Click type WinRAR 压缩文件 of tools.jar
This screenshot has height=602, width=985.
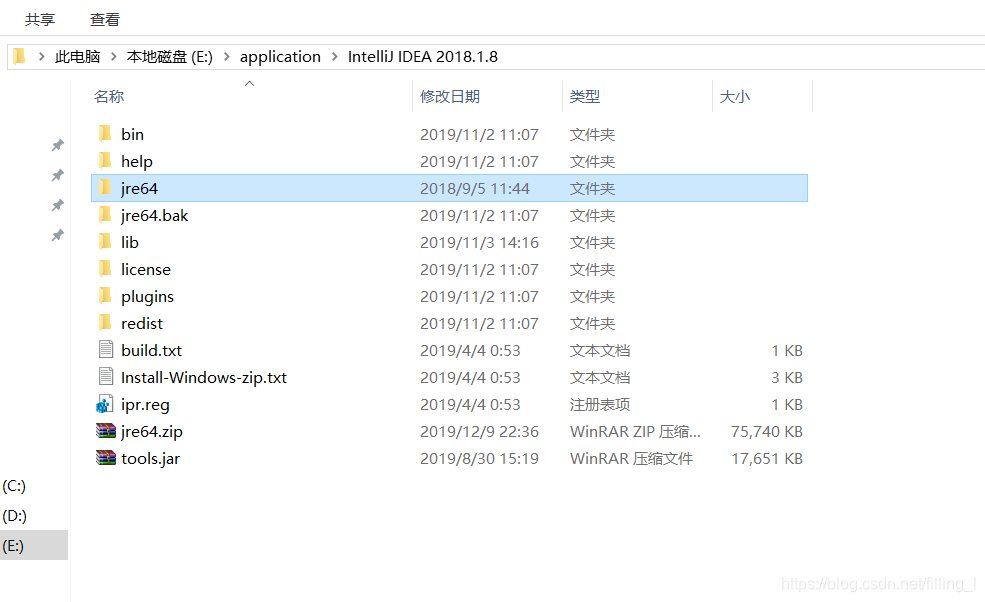pos(631,459)
